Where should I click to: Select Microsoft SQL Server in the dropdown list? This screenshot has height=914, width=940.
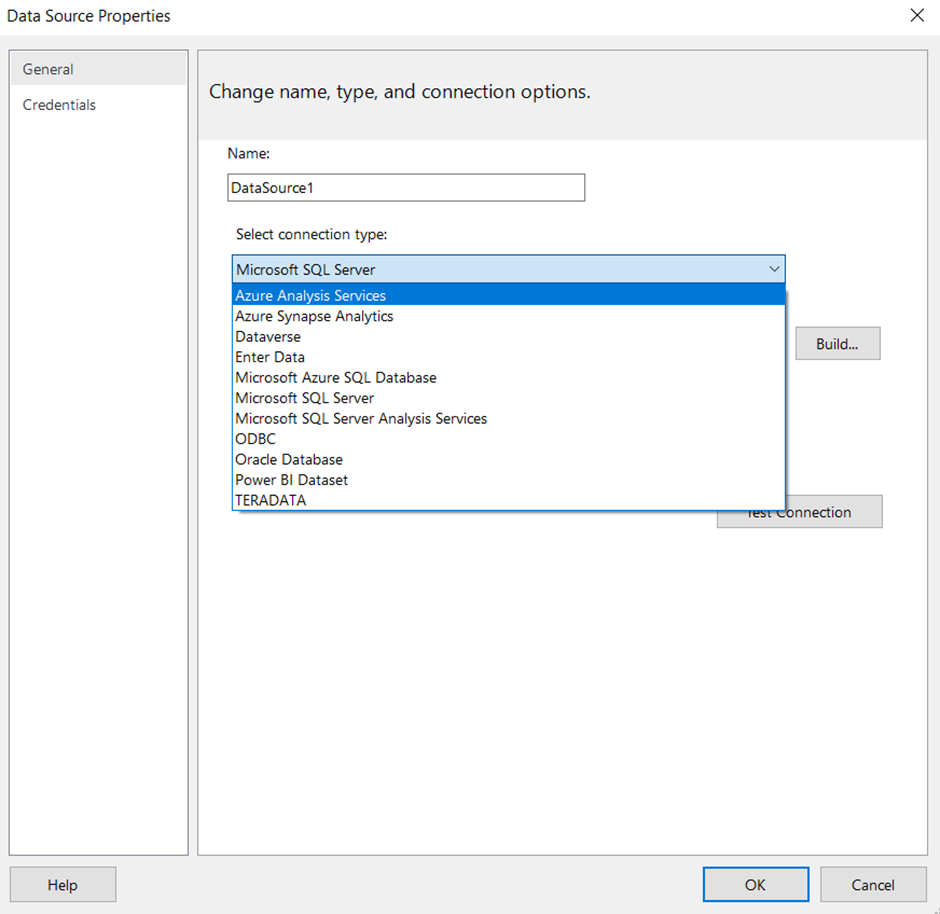508,398
